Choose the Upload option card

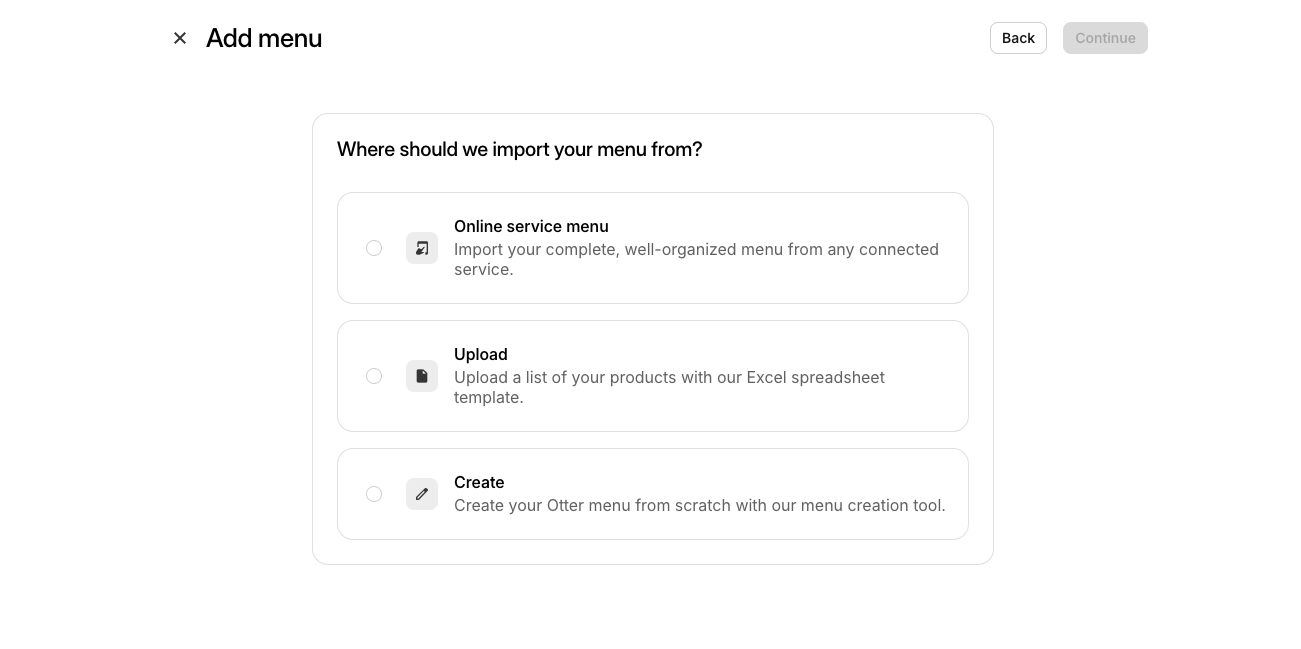653,376
